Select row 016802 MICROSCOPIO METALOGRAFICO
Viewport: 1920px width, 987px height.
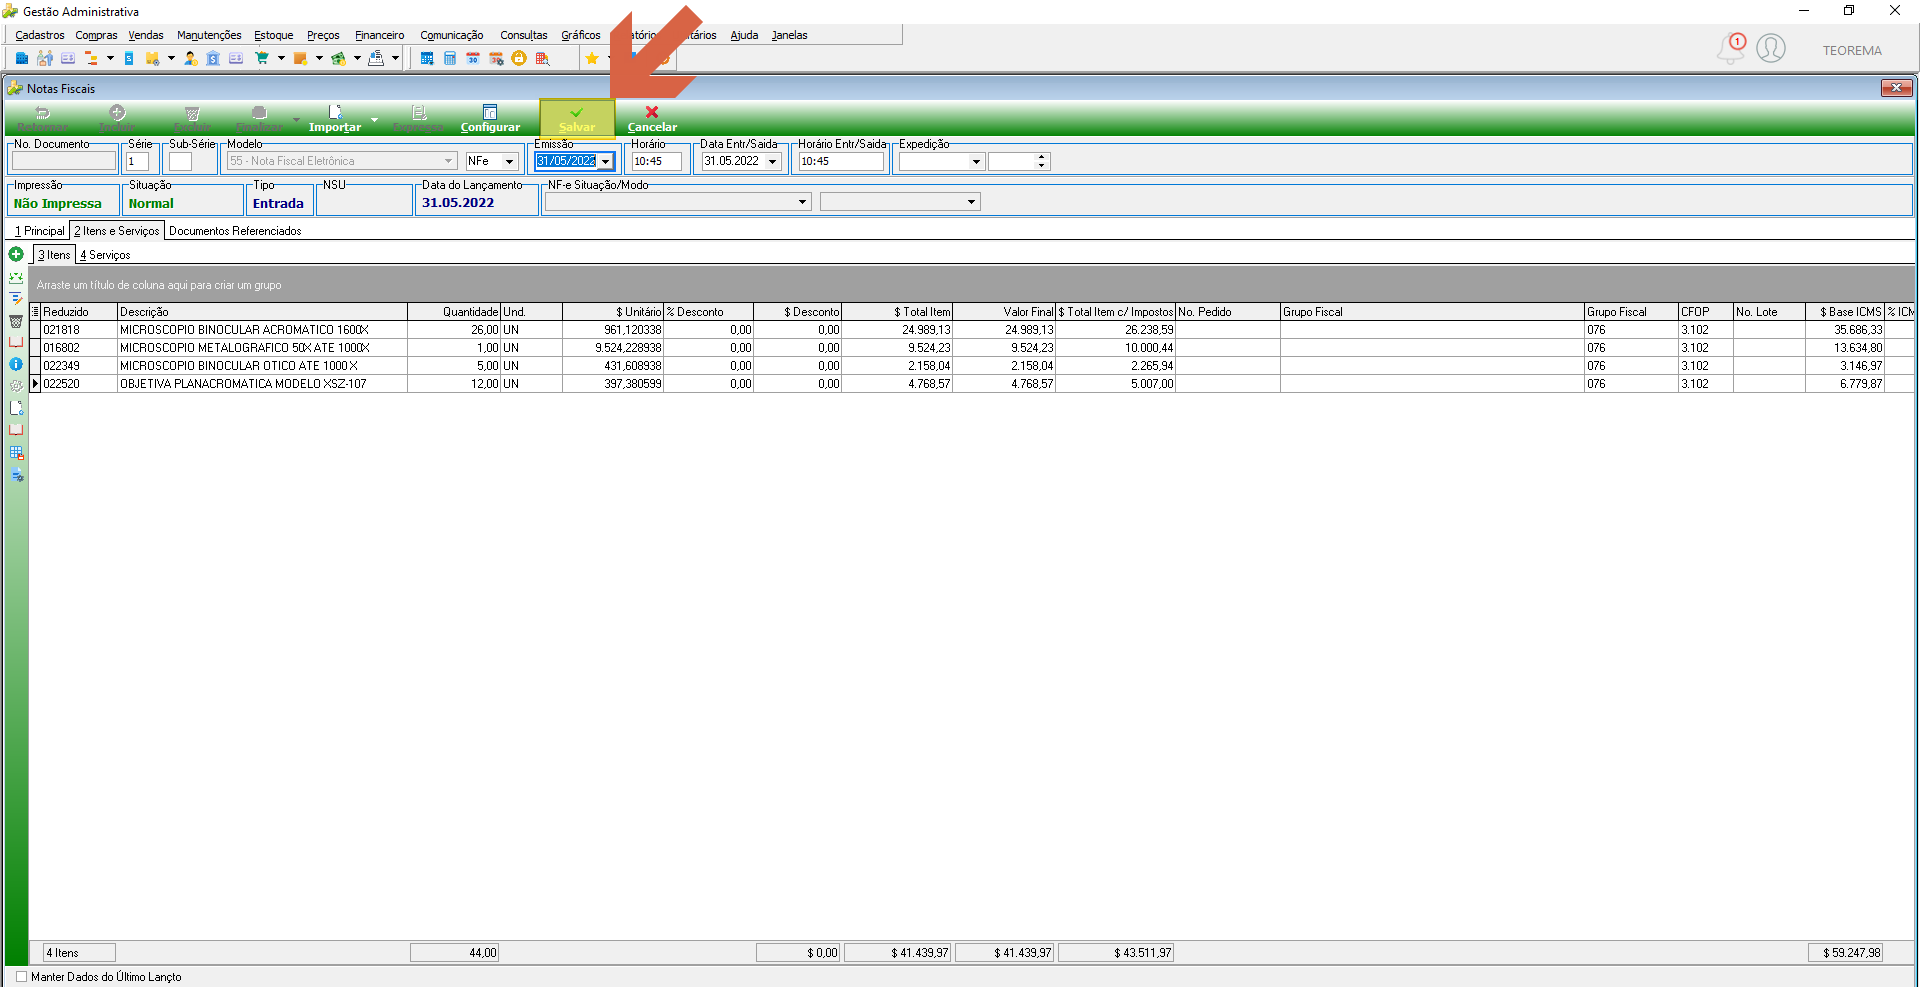pyautogui.click(x=972, y=348)
